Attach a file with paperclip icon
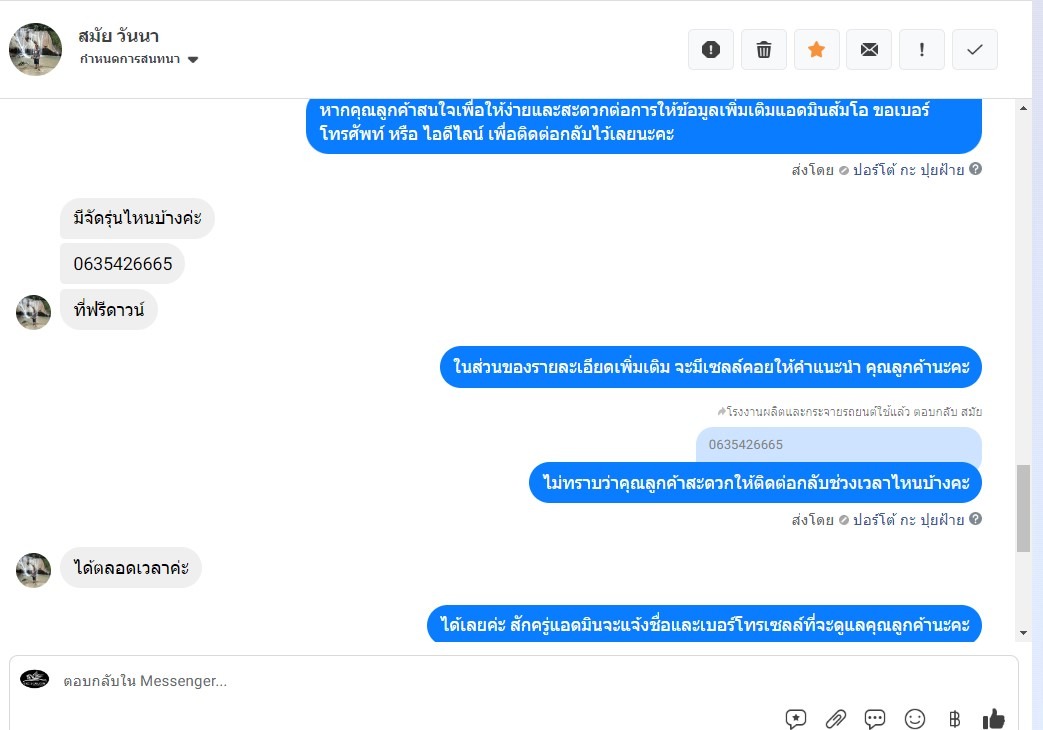1043x730 pixels. (x=835, y=719)
